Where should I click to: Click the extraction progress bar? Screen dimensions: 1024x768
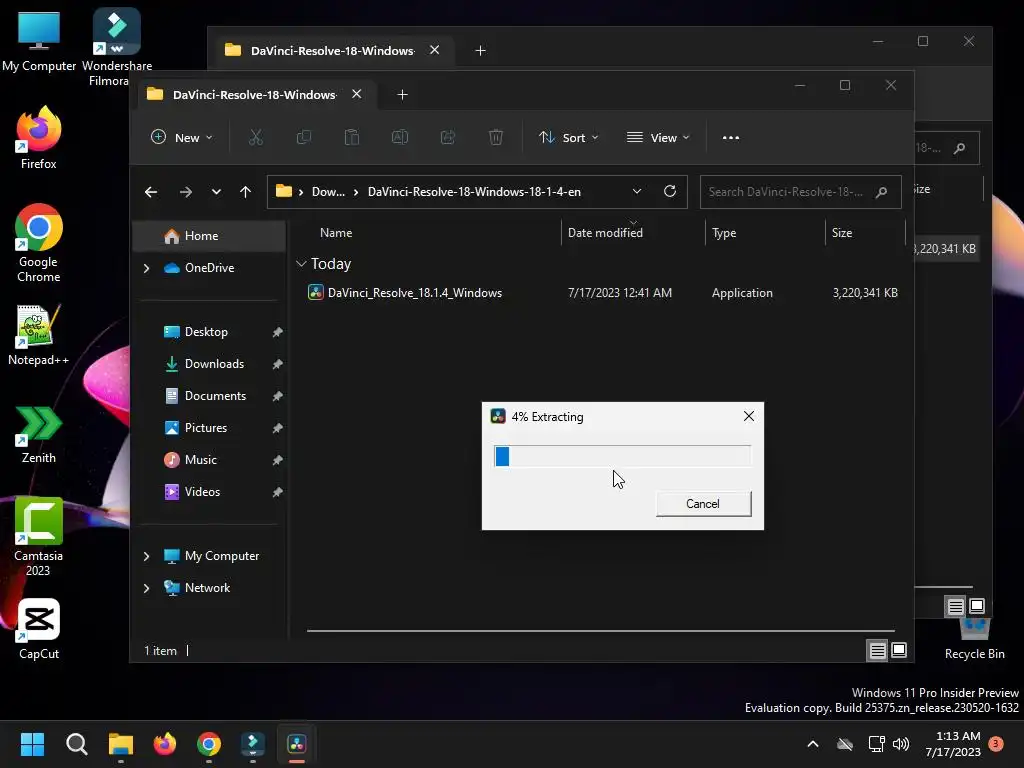[622, 456]
